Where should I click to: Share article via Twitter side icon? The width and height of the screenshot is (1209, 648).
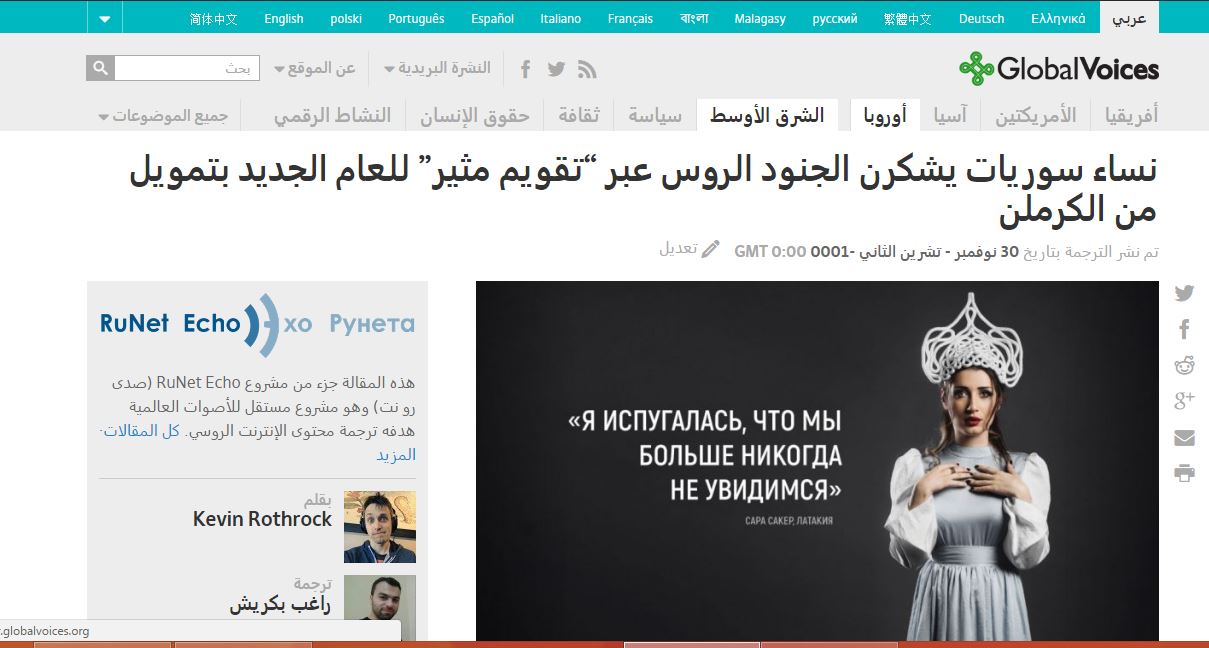(1184, 293)
